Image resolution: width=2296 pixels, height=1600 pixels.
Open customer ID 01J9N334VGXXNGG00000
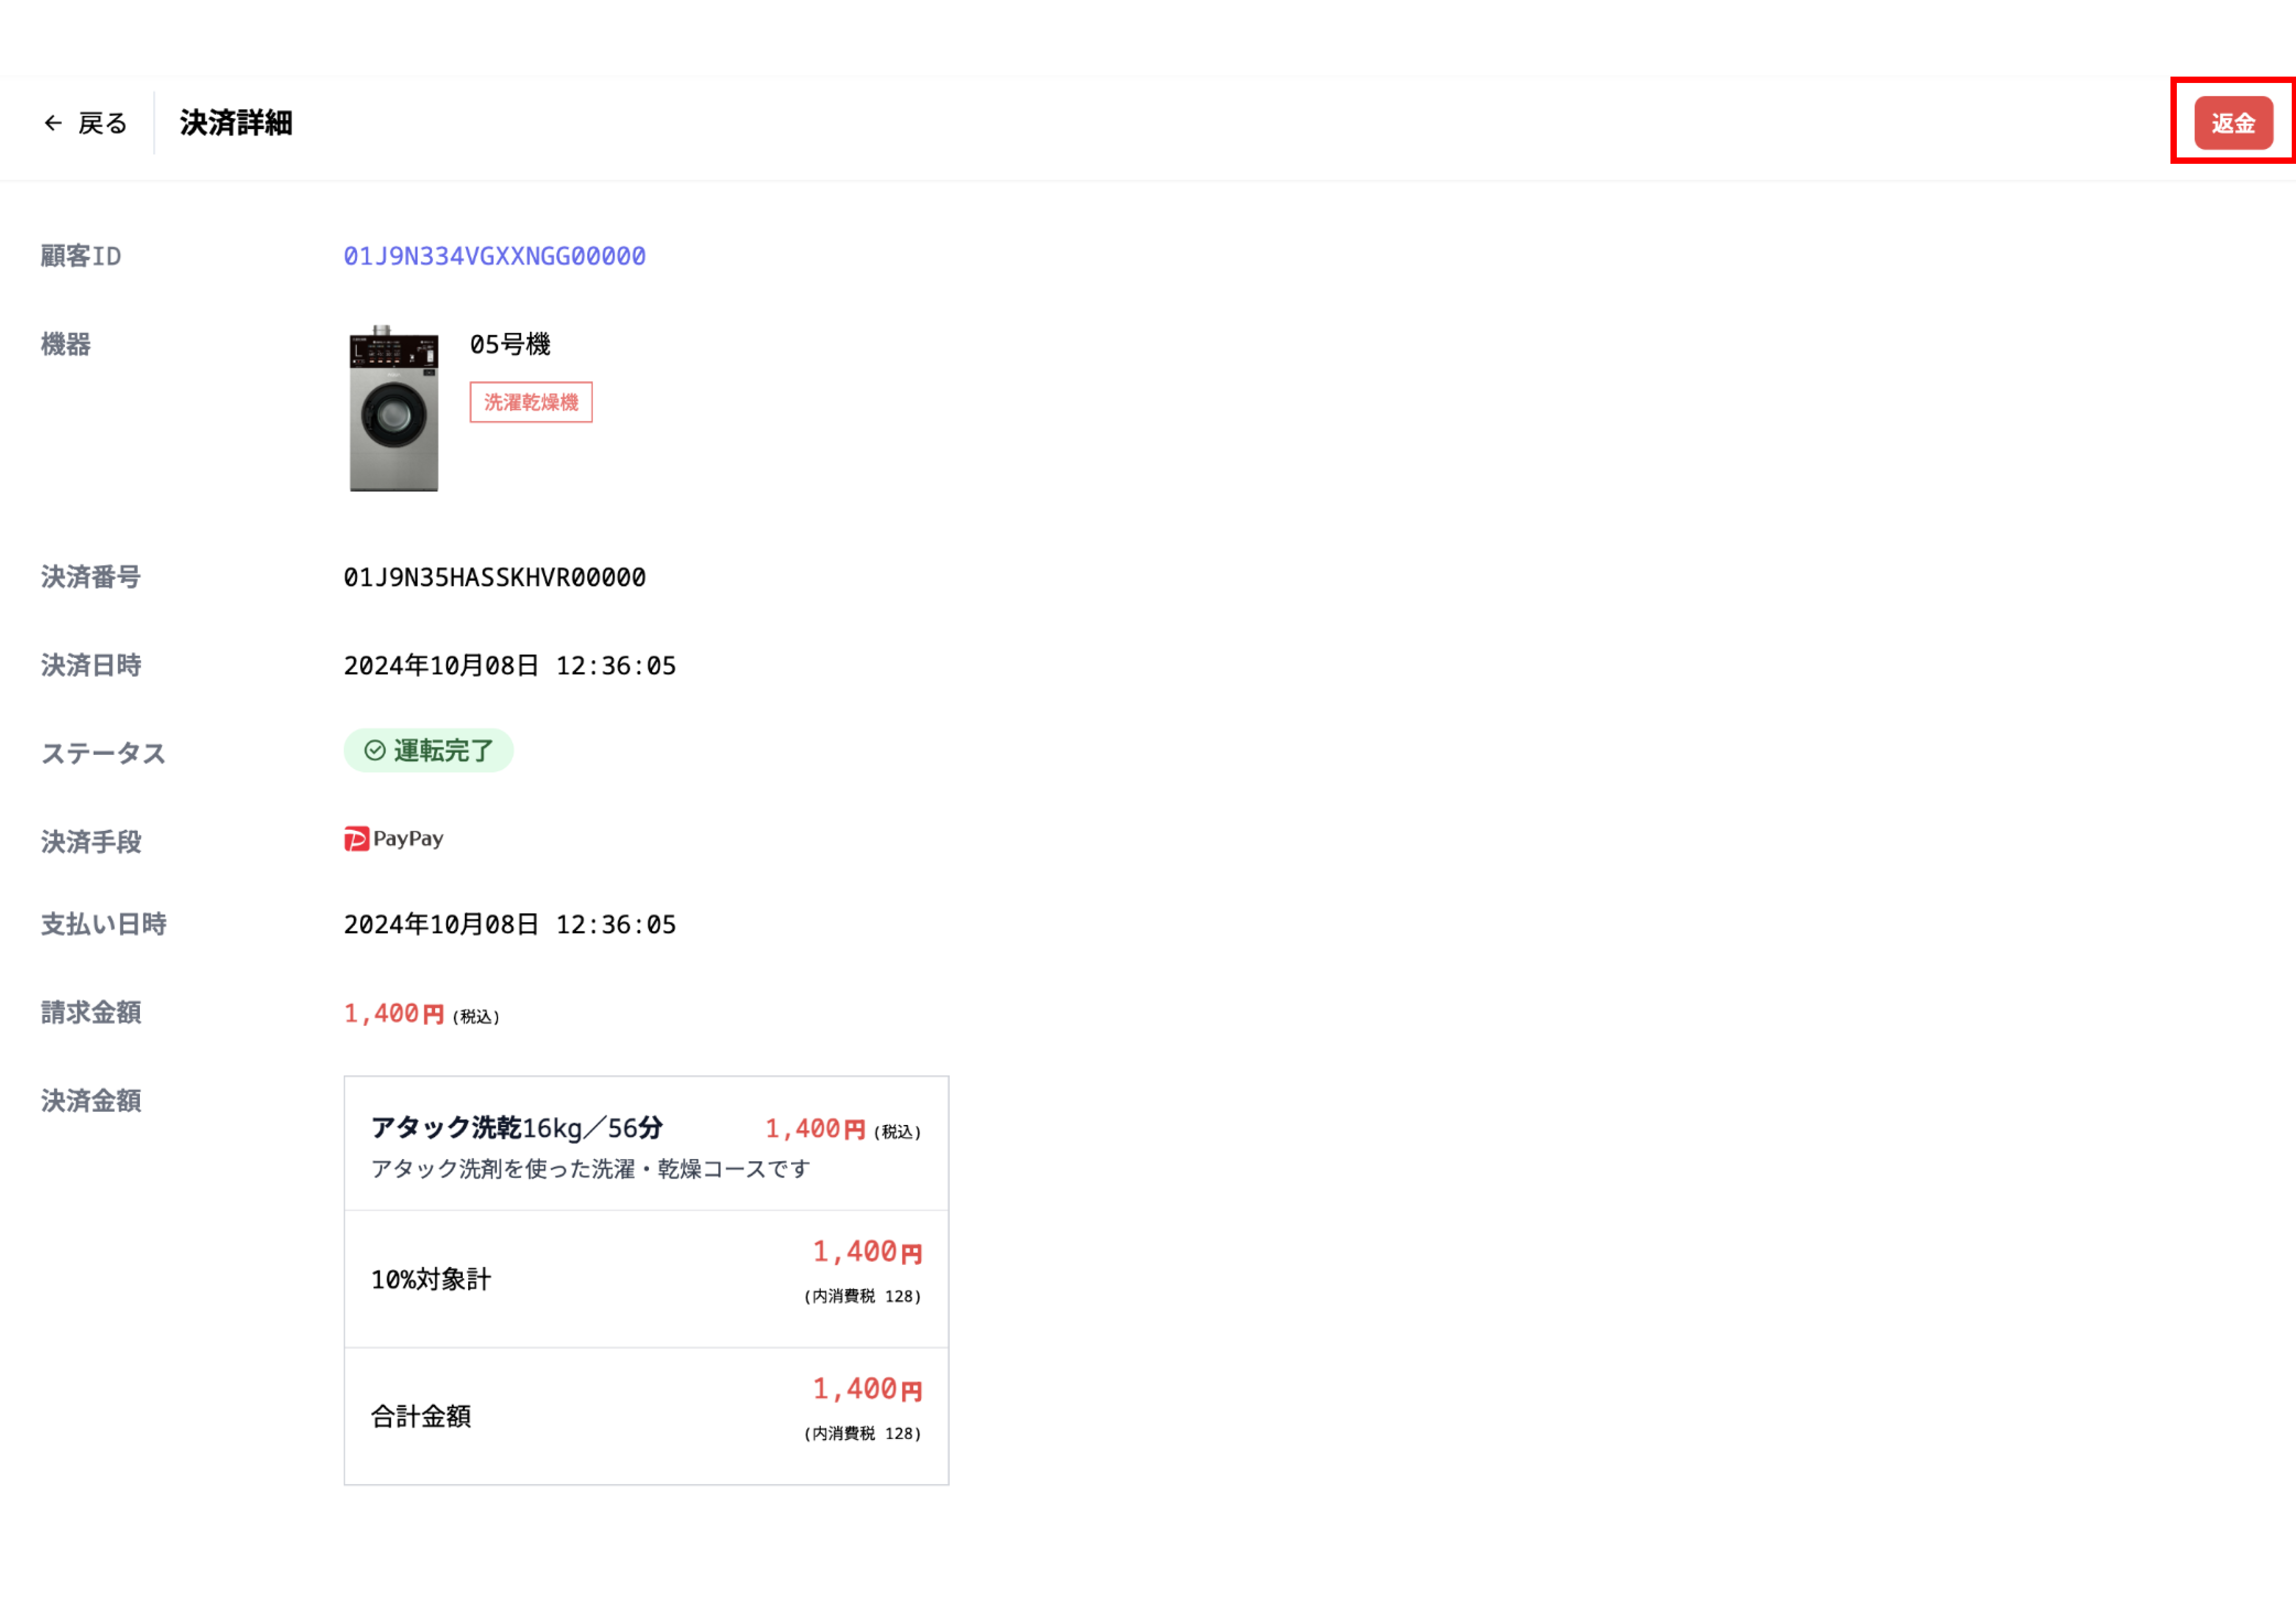pos(494,256)
